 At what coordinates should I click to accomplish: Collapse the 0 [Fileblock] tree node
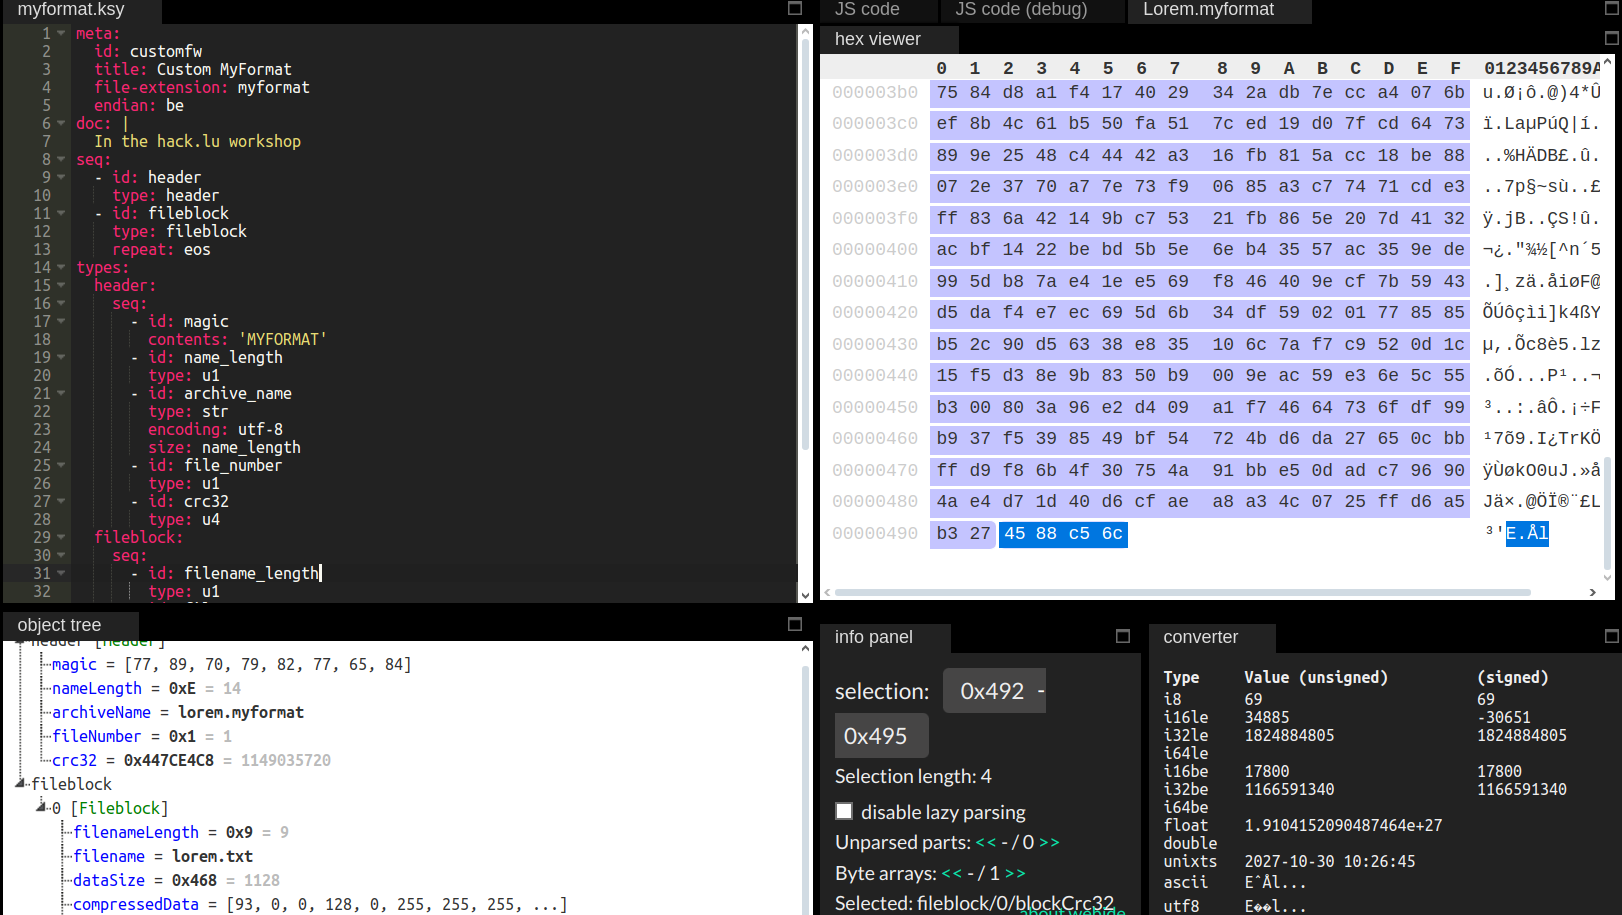click(x=42, y=806)
